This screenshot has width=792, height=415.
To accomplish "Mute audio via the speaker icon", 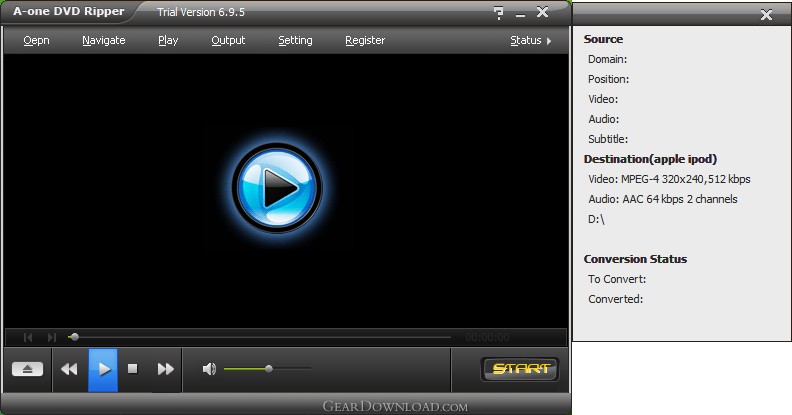I will 209,369.
